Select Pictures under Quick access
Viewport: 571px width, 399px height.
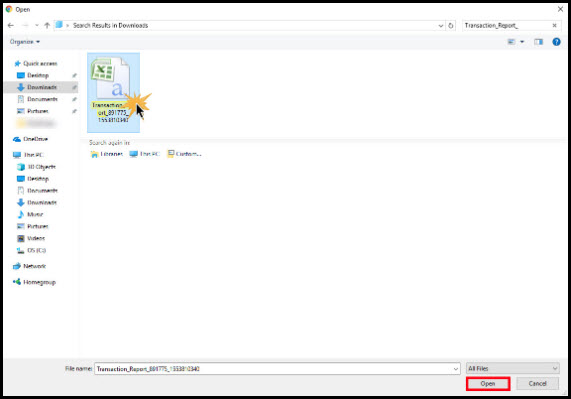(x=33, y=111)
